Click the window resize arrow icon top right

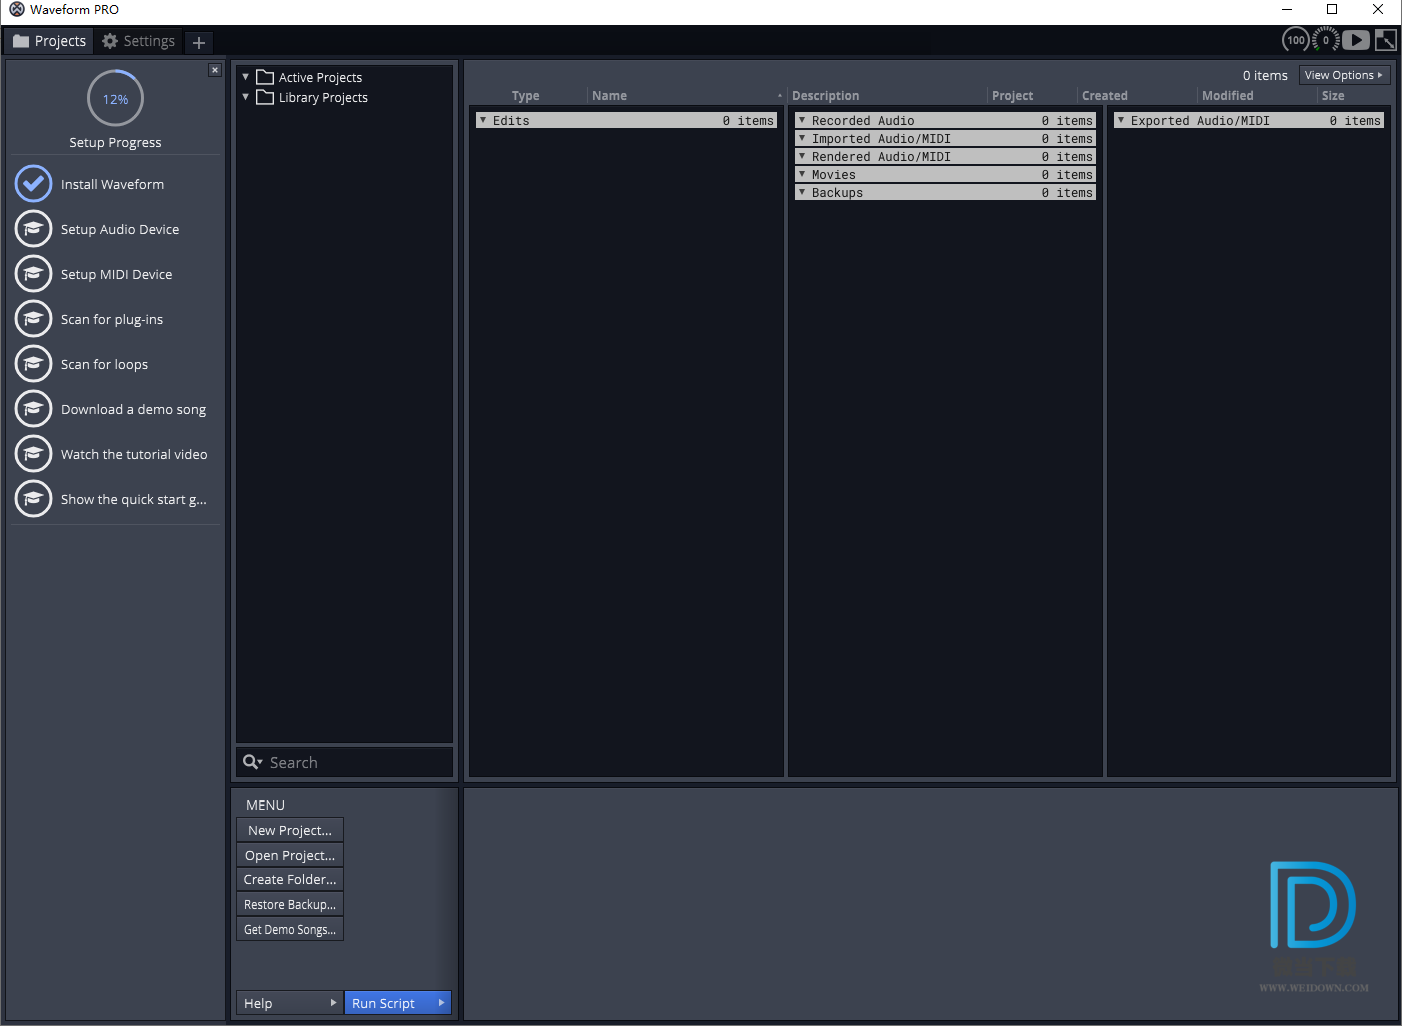(x=1386, y=40)
